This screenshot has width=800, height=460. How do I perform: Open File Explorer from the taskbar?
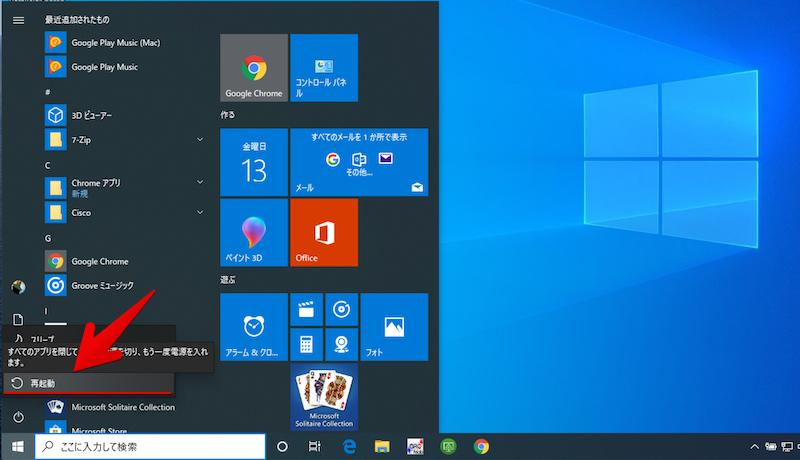[382, 446]
